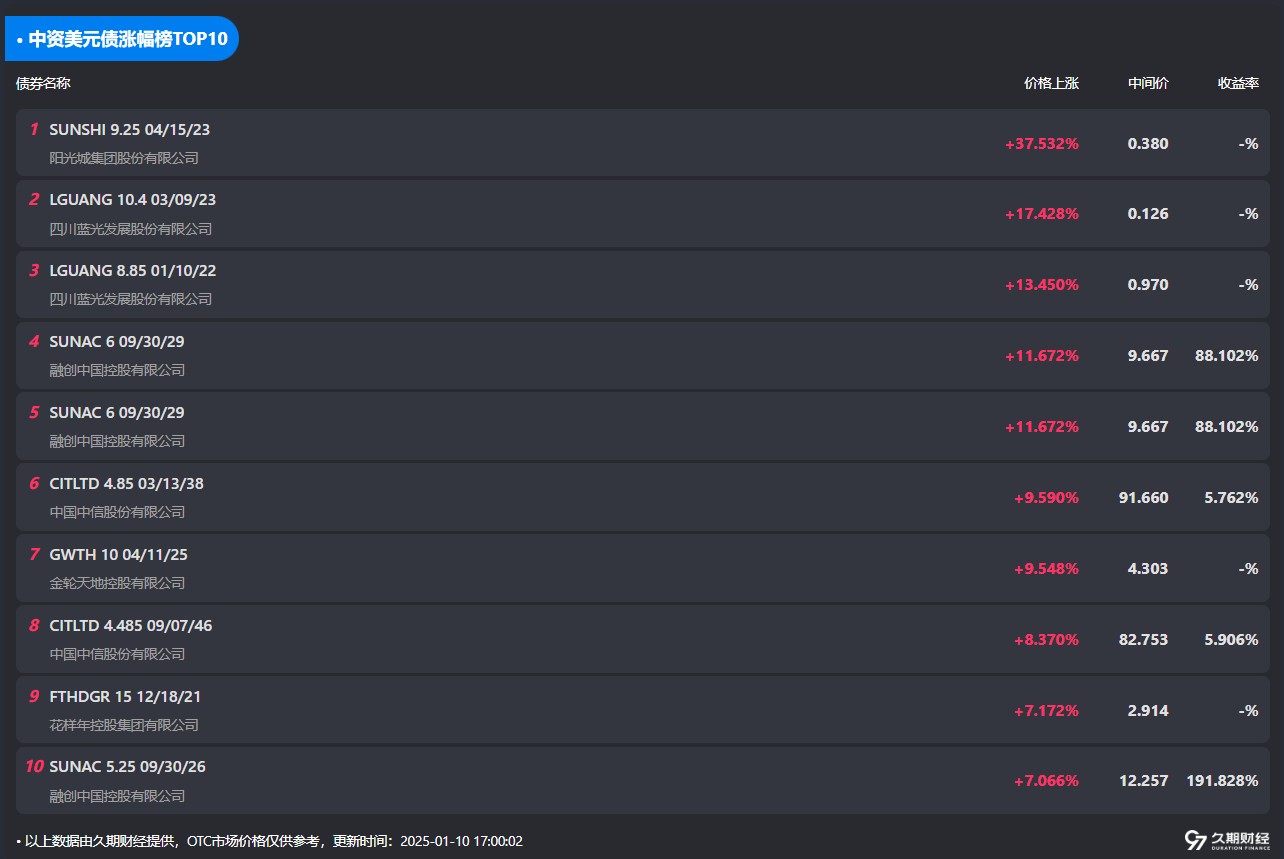Select mid price 82.753
The width and height of the screenshot is (1284, 859).
[1144, 639]
